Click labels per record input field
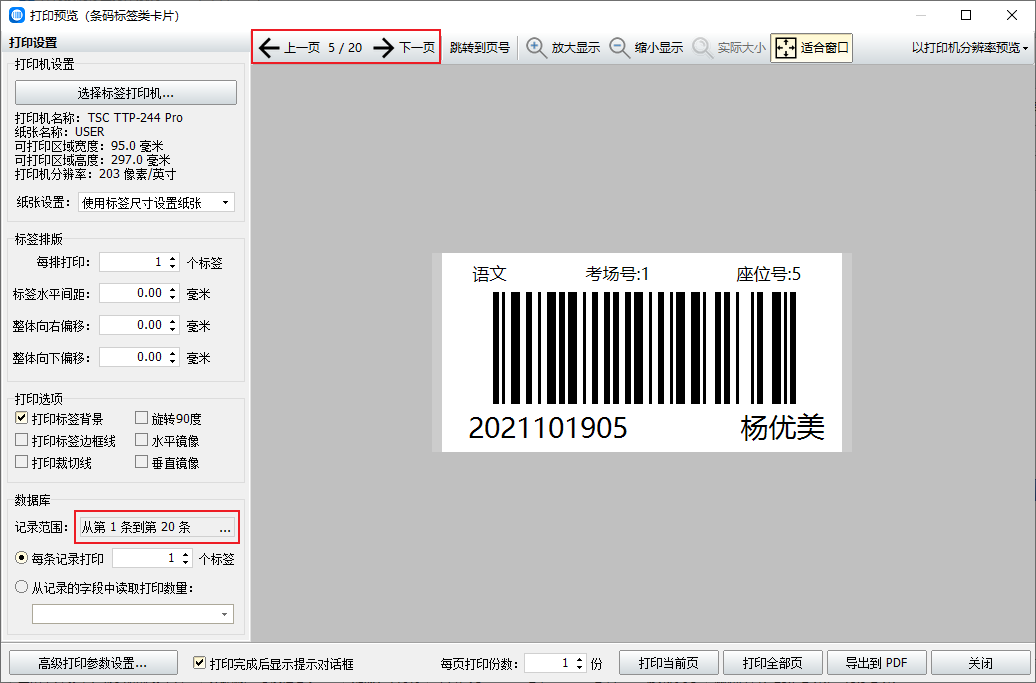 click(x=145, y=558)
